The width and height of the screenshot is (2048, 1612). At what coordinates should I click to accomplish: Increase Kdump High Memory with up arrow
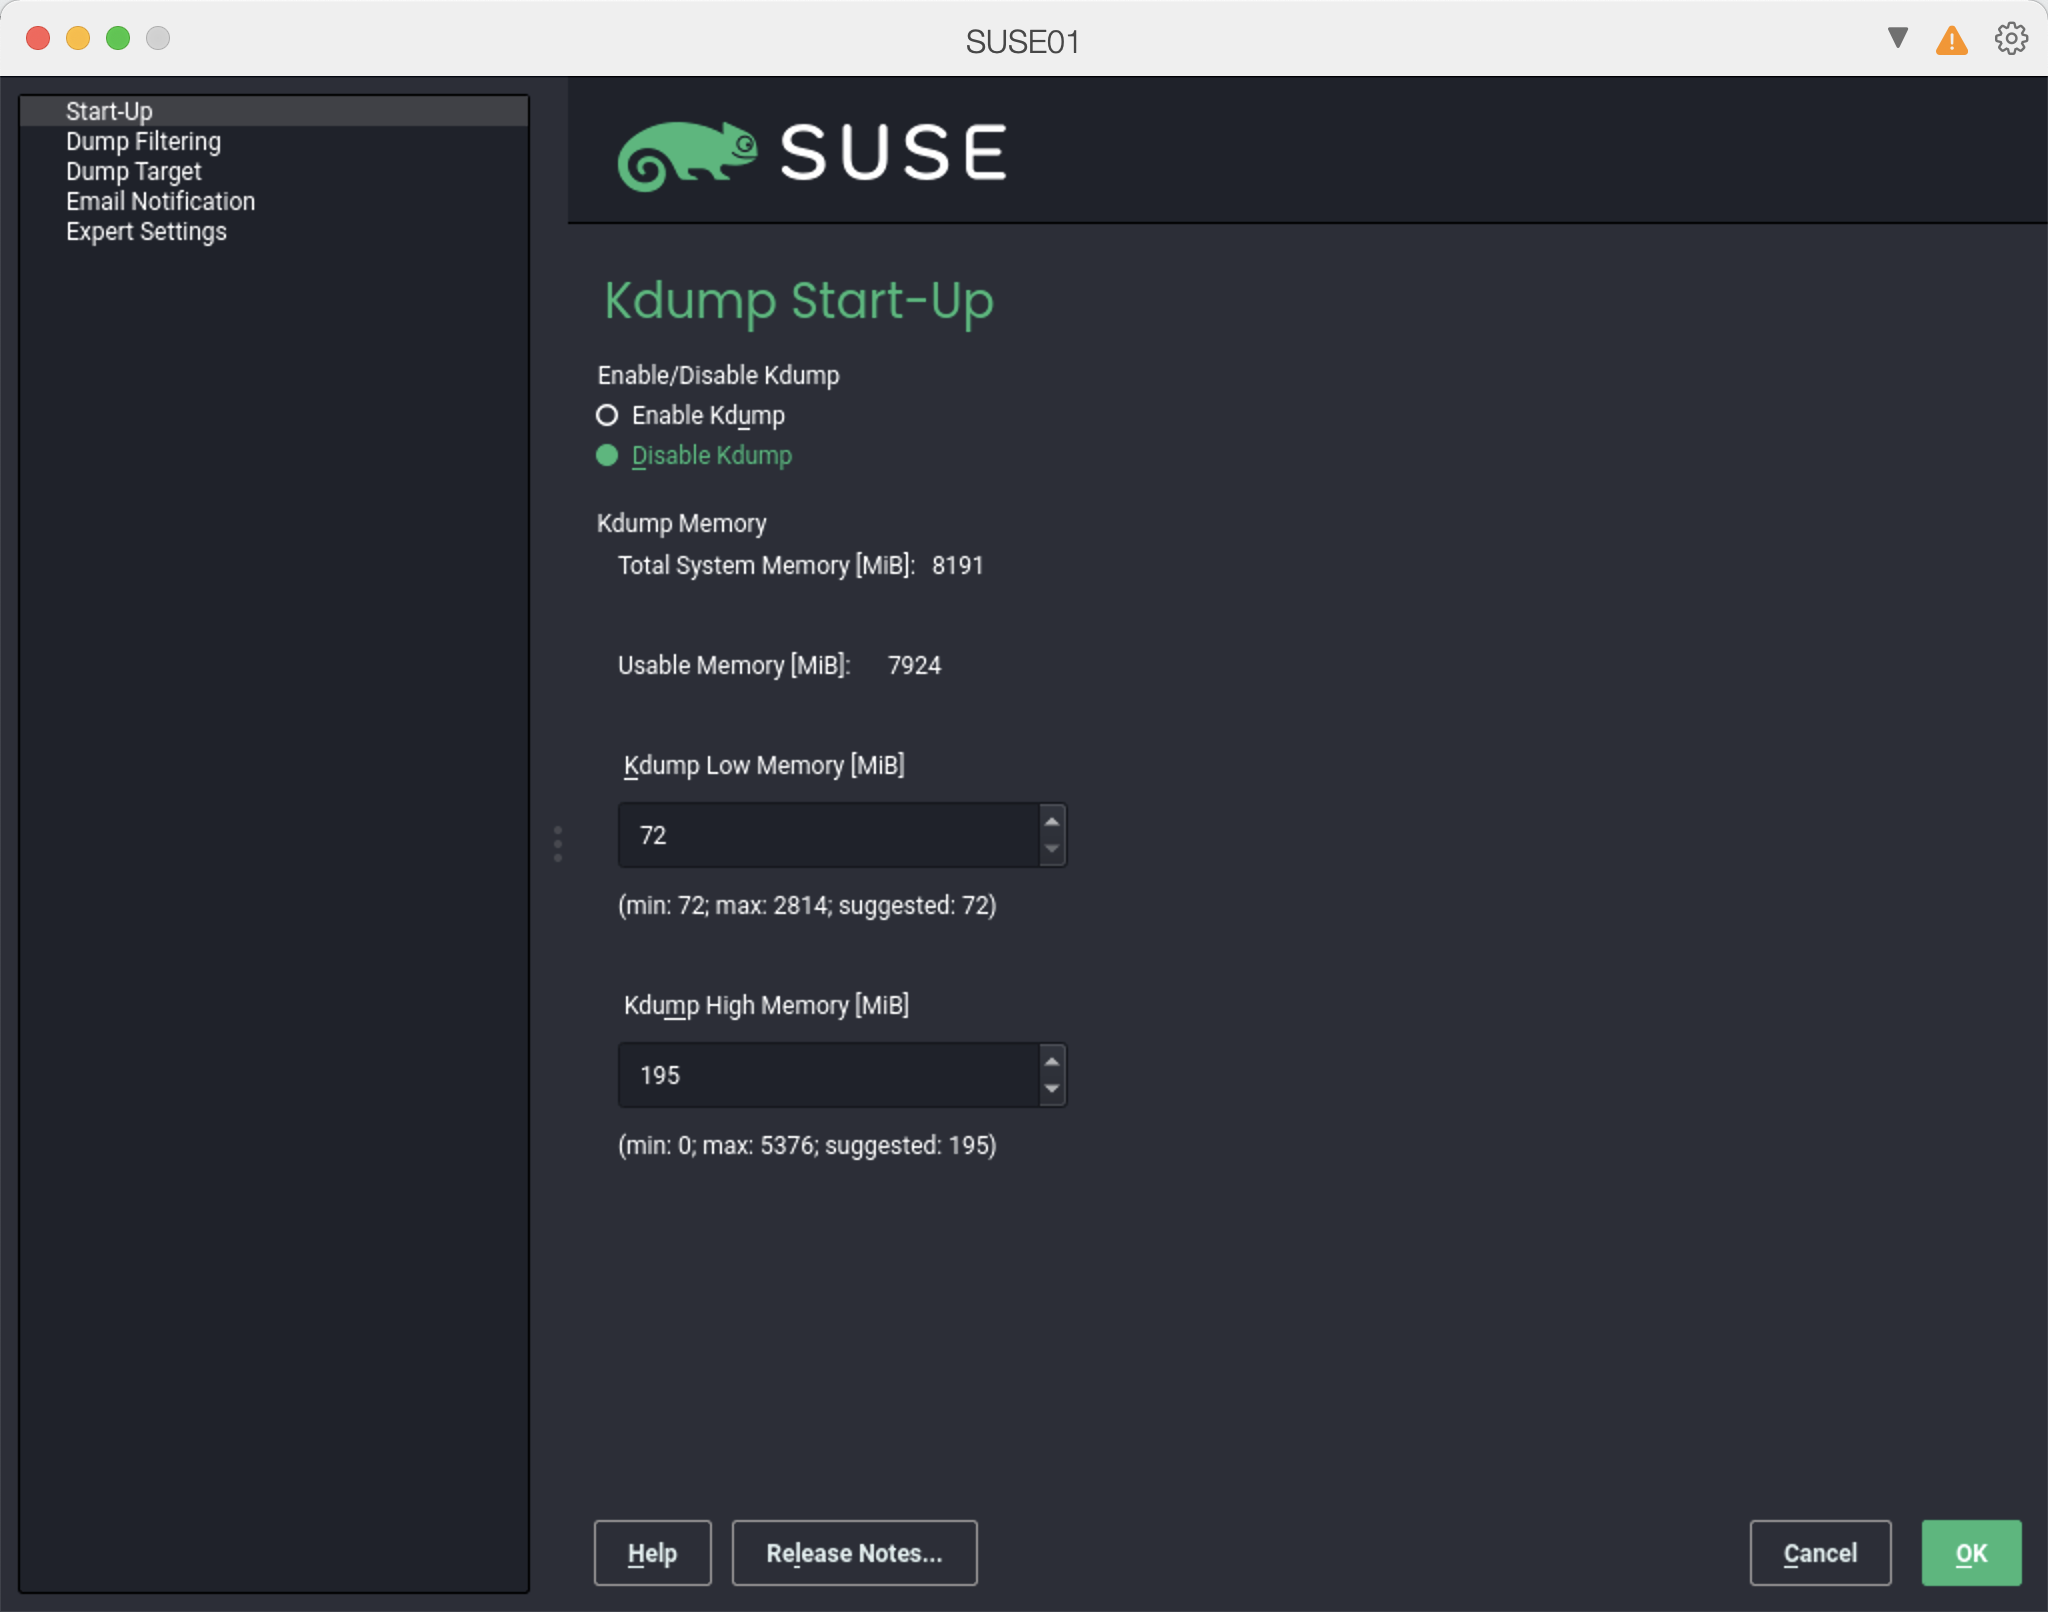coord(1052,1061)
